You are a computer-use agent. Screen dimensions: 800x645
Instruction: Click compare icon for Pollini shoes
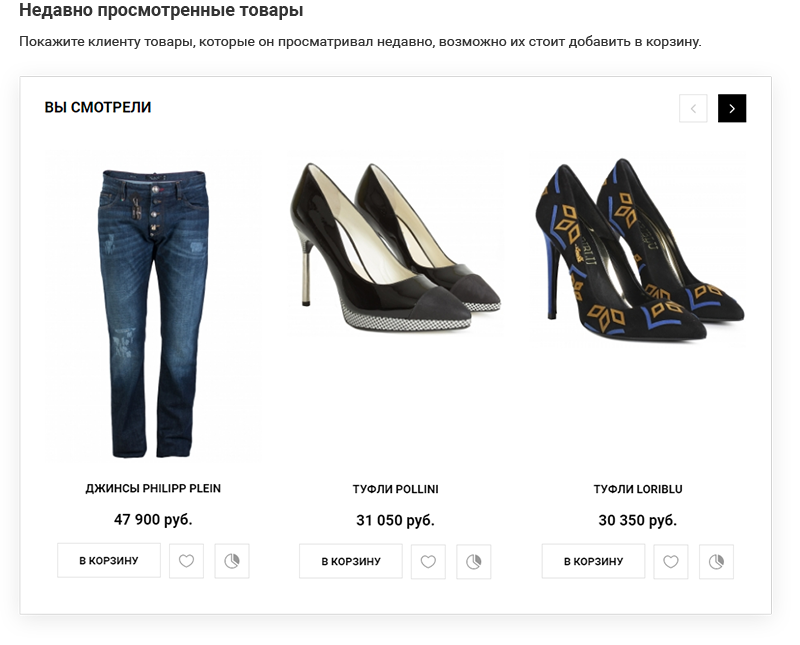[x=473, y=562]
